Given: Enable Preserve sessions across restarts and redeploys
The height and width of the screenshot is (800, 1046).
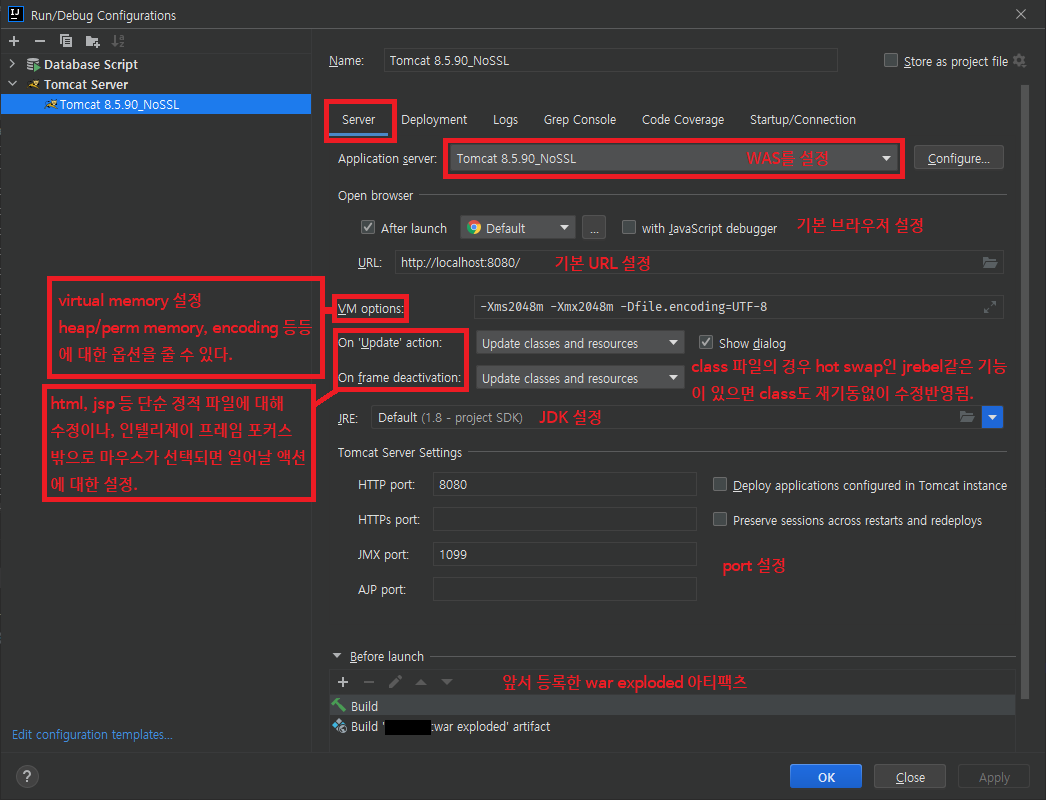Looking at the screenshot, I should click(x=720, y=519).
